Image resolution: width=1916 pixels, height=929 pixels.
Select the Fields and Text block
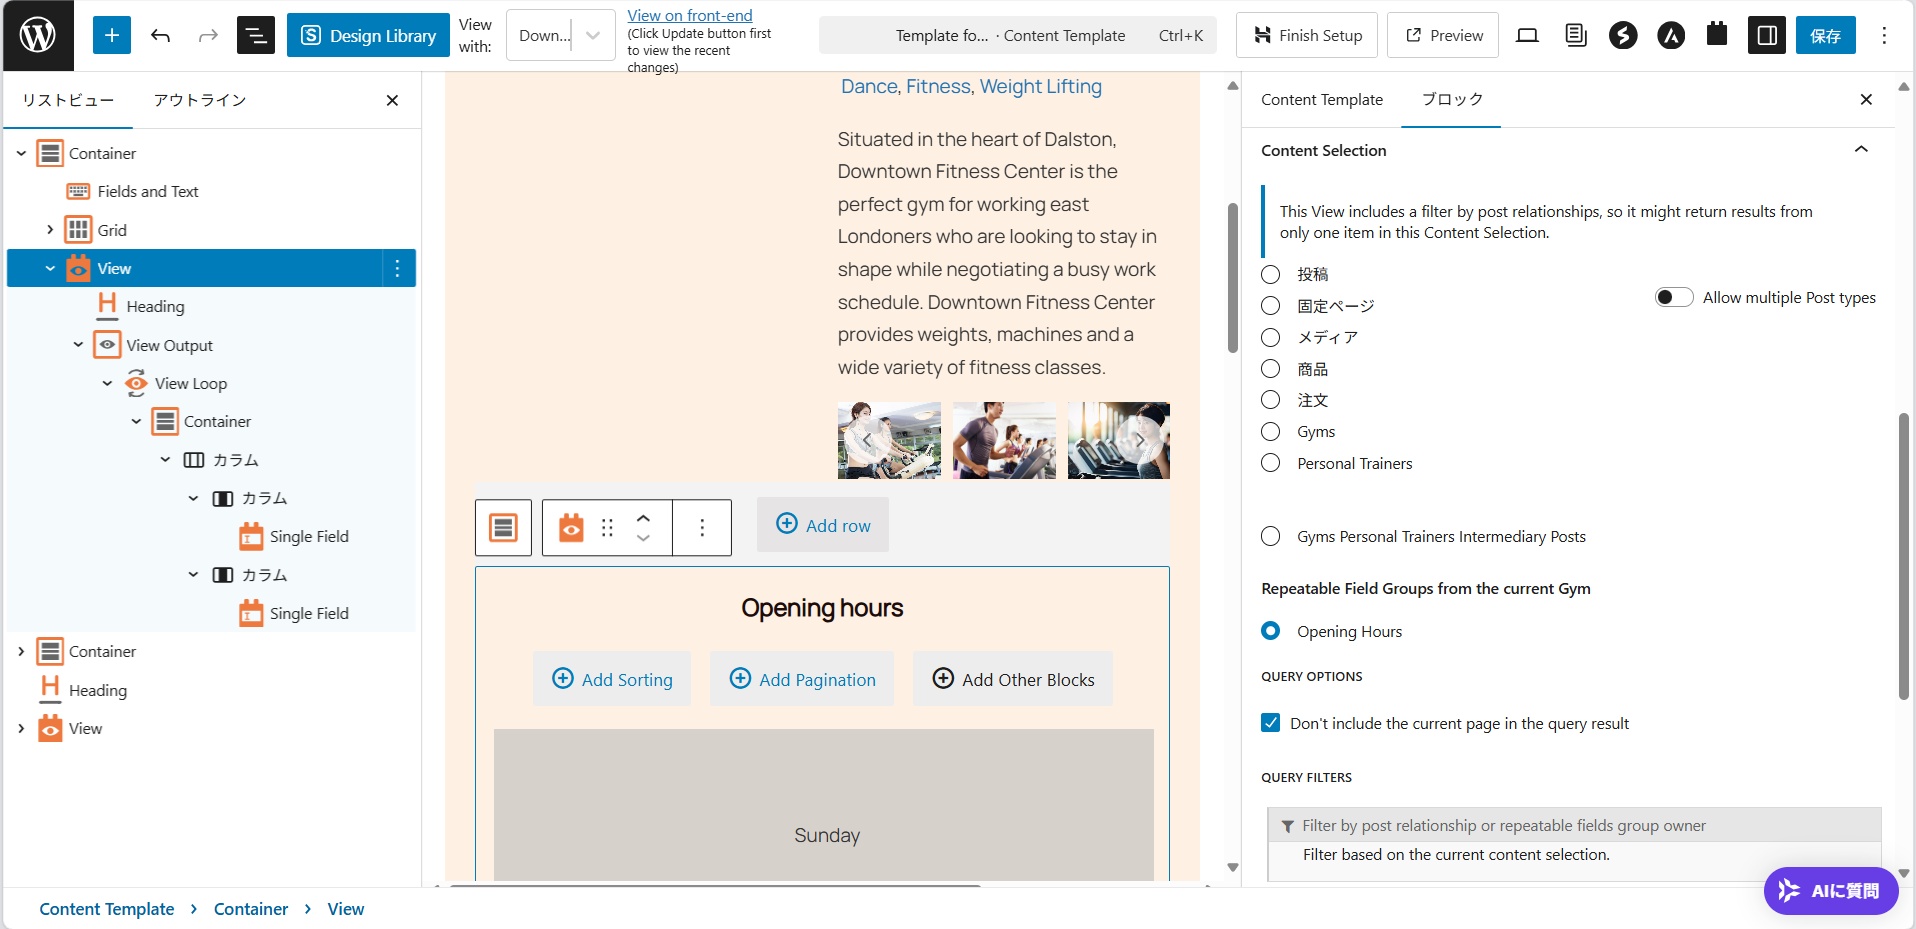[x=148, y=191]
